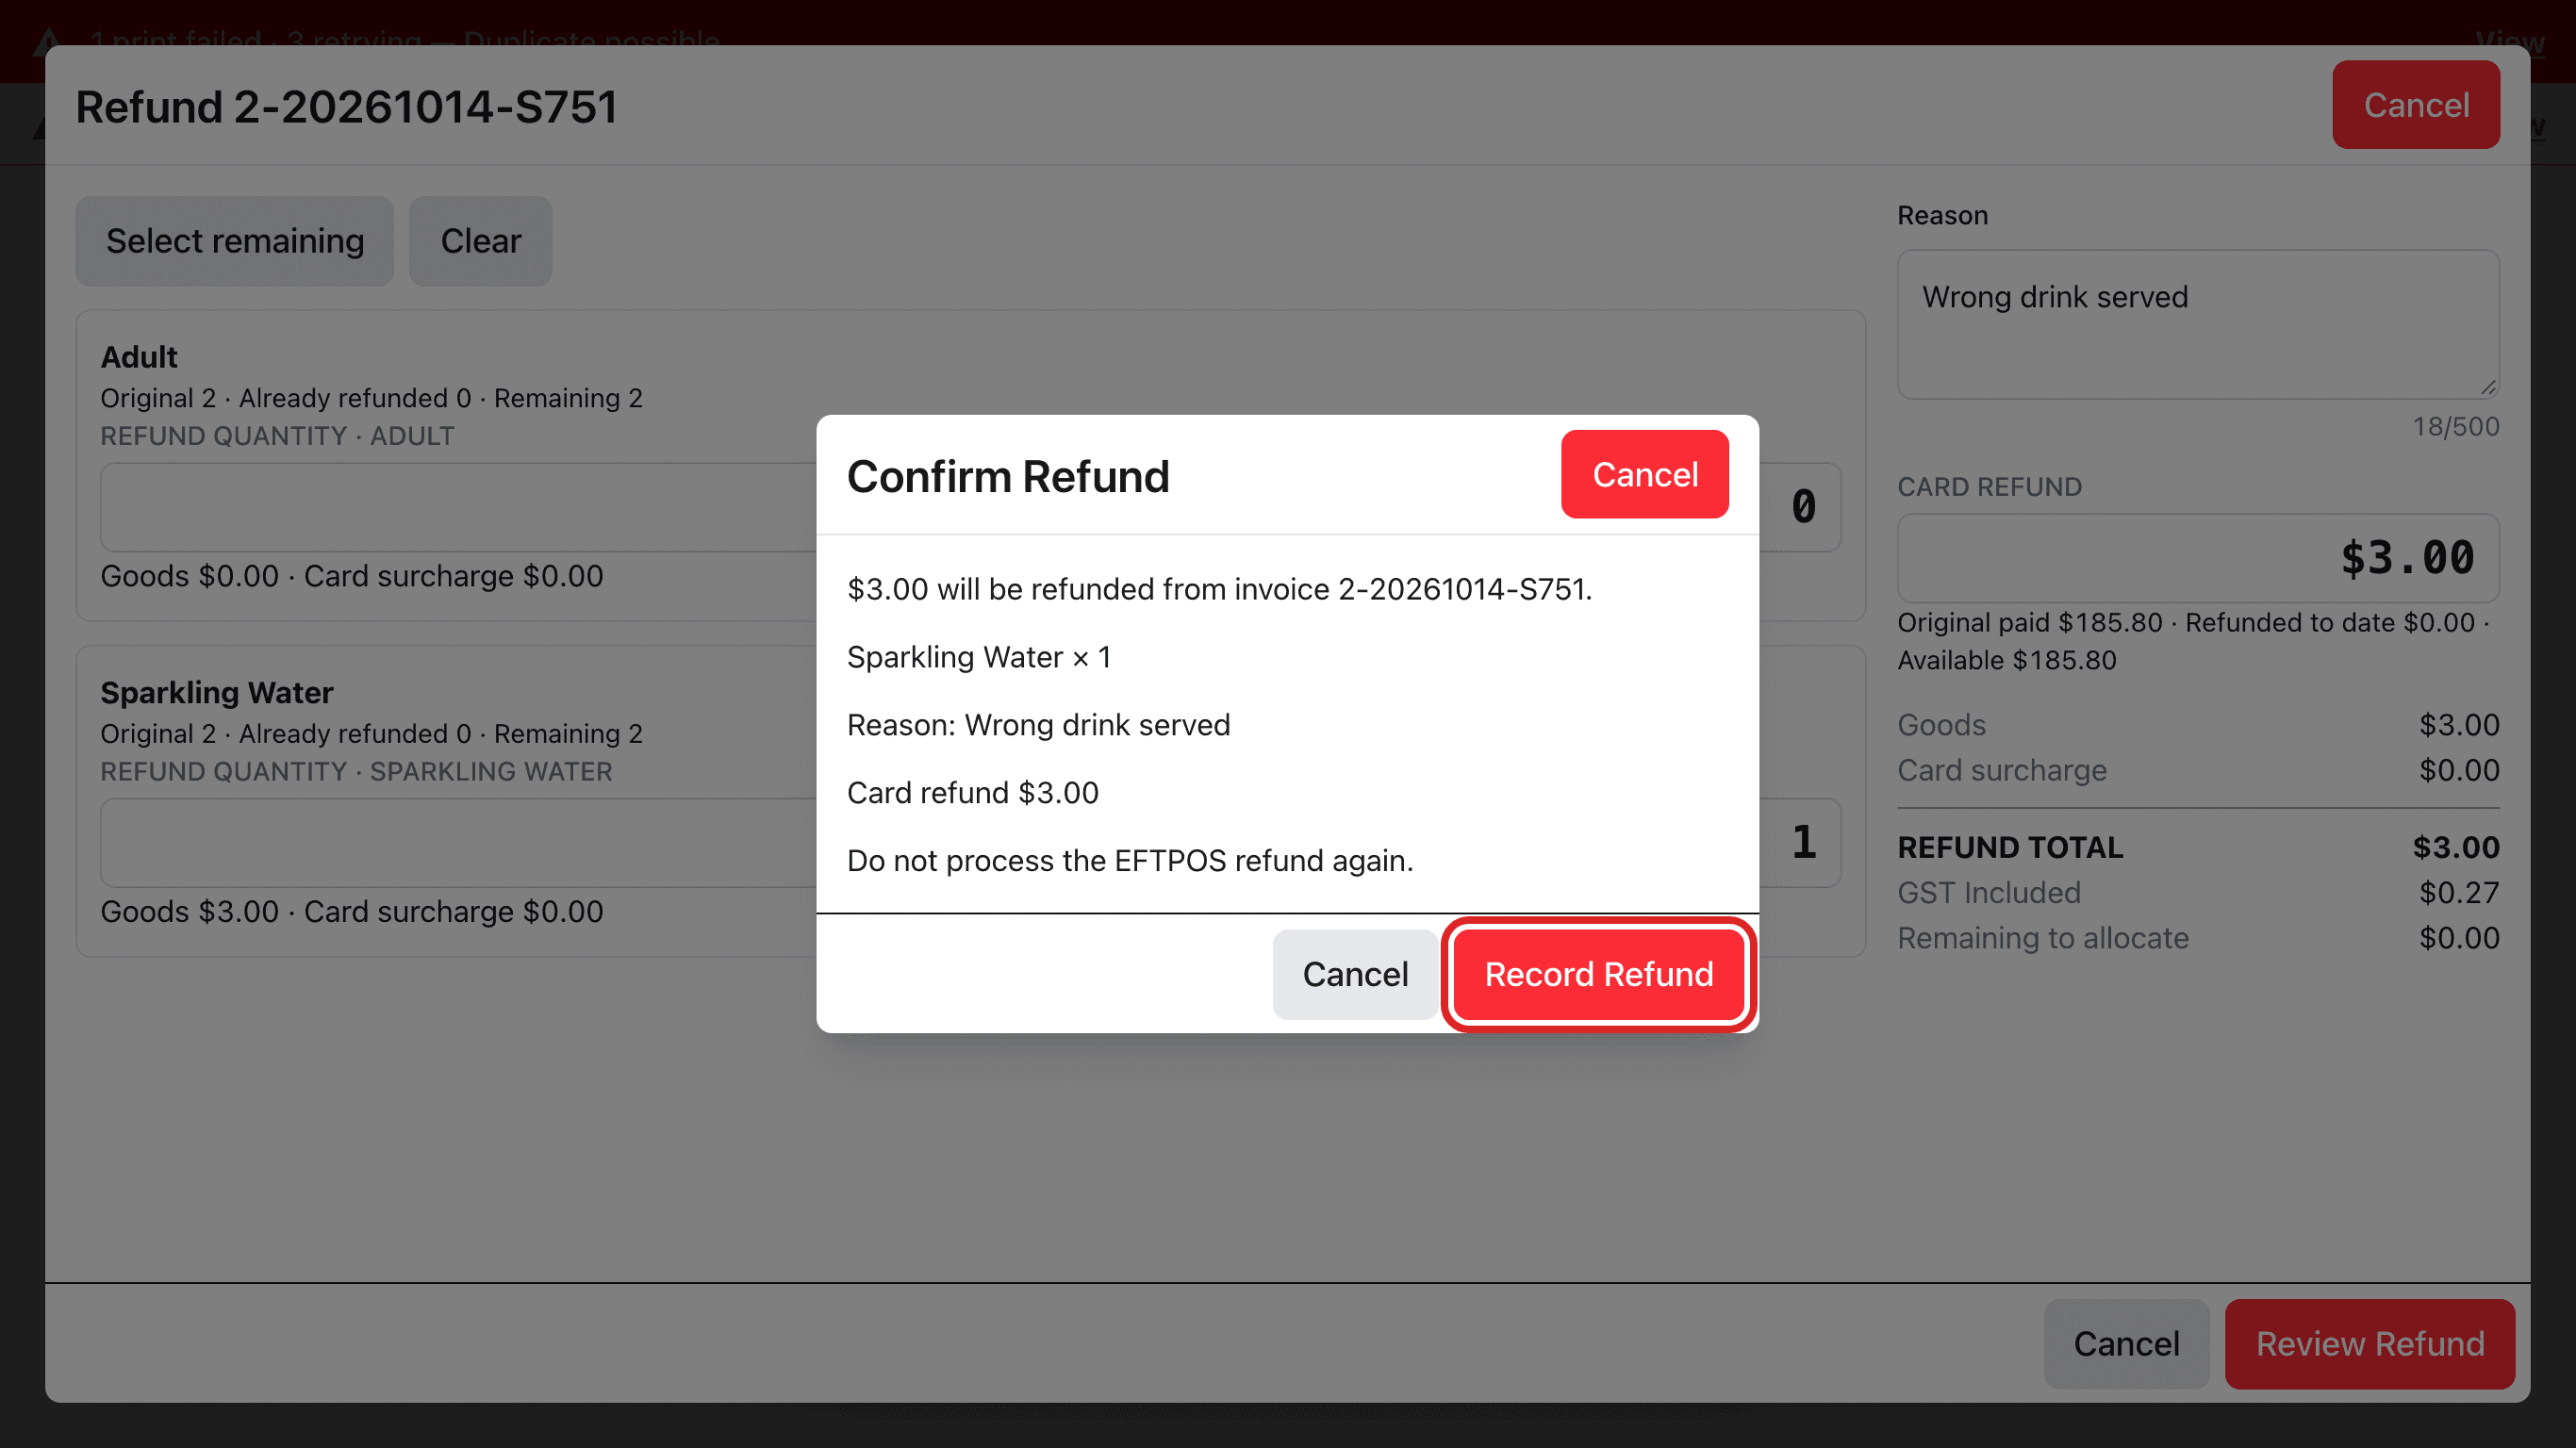Click the Review Refund button
2576x1448 pixels.
(x=2369, y=1344)
